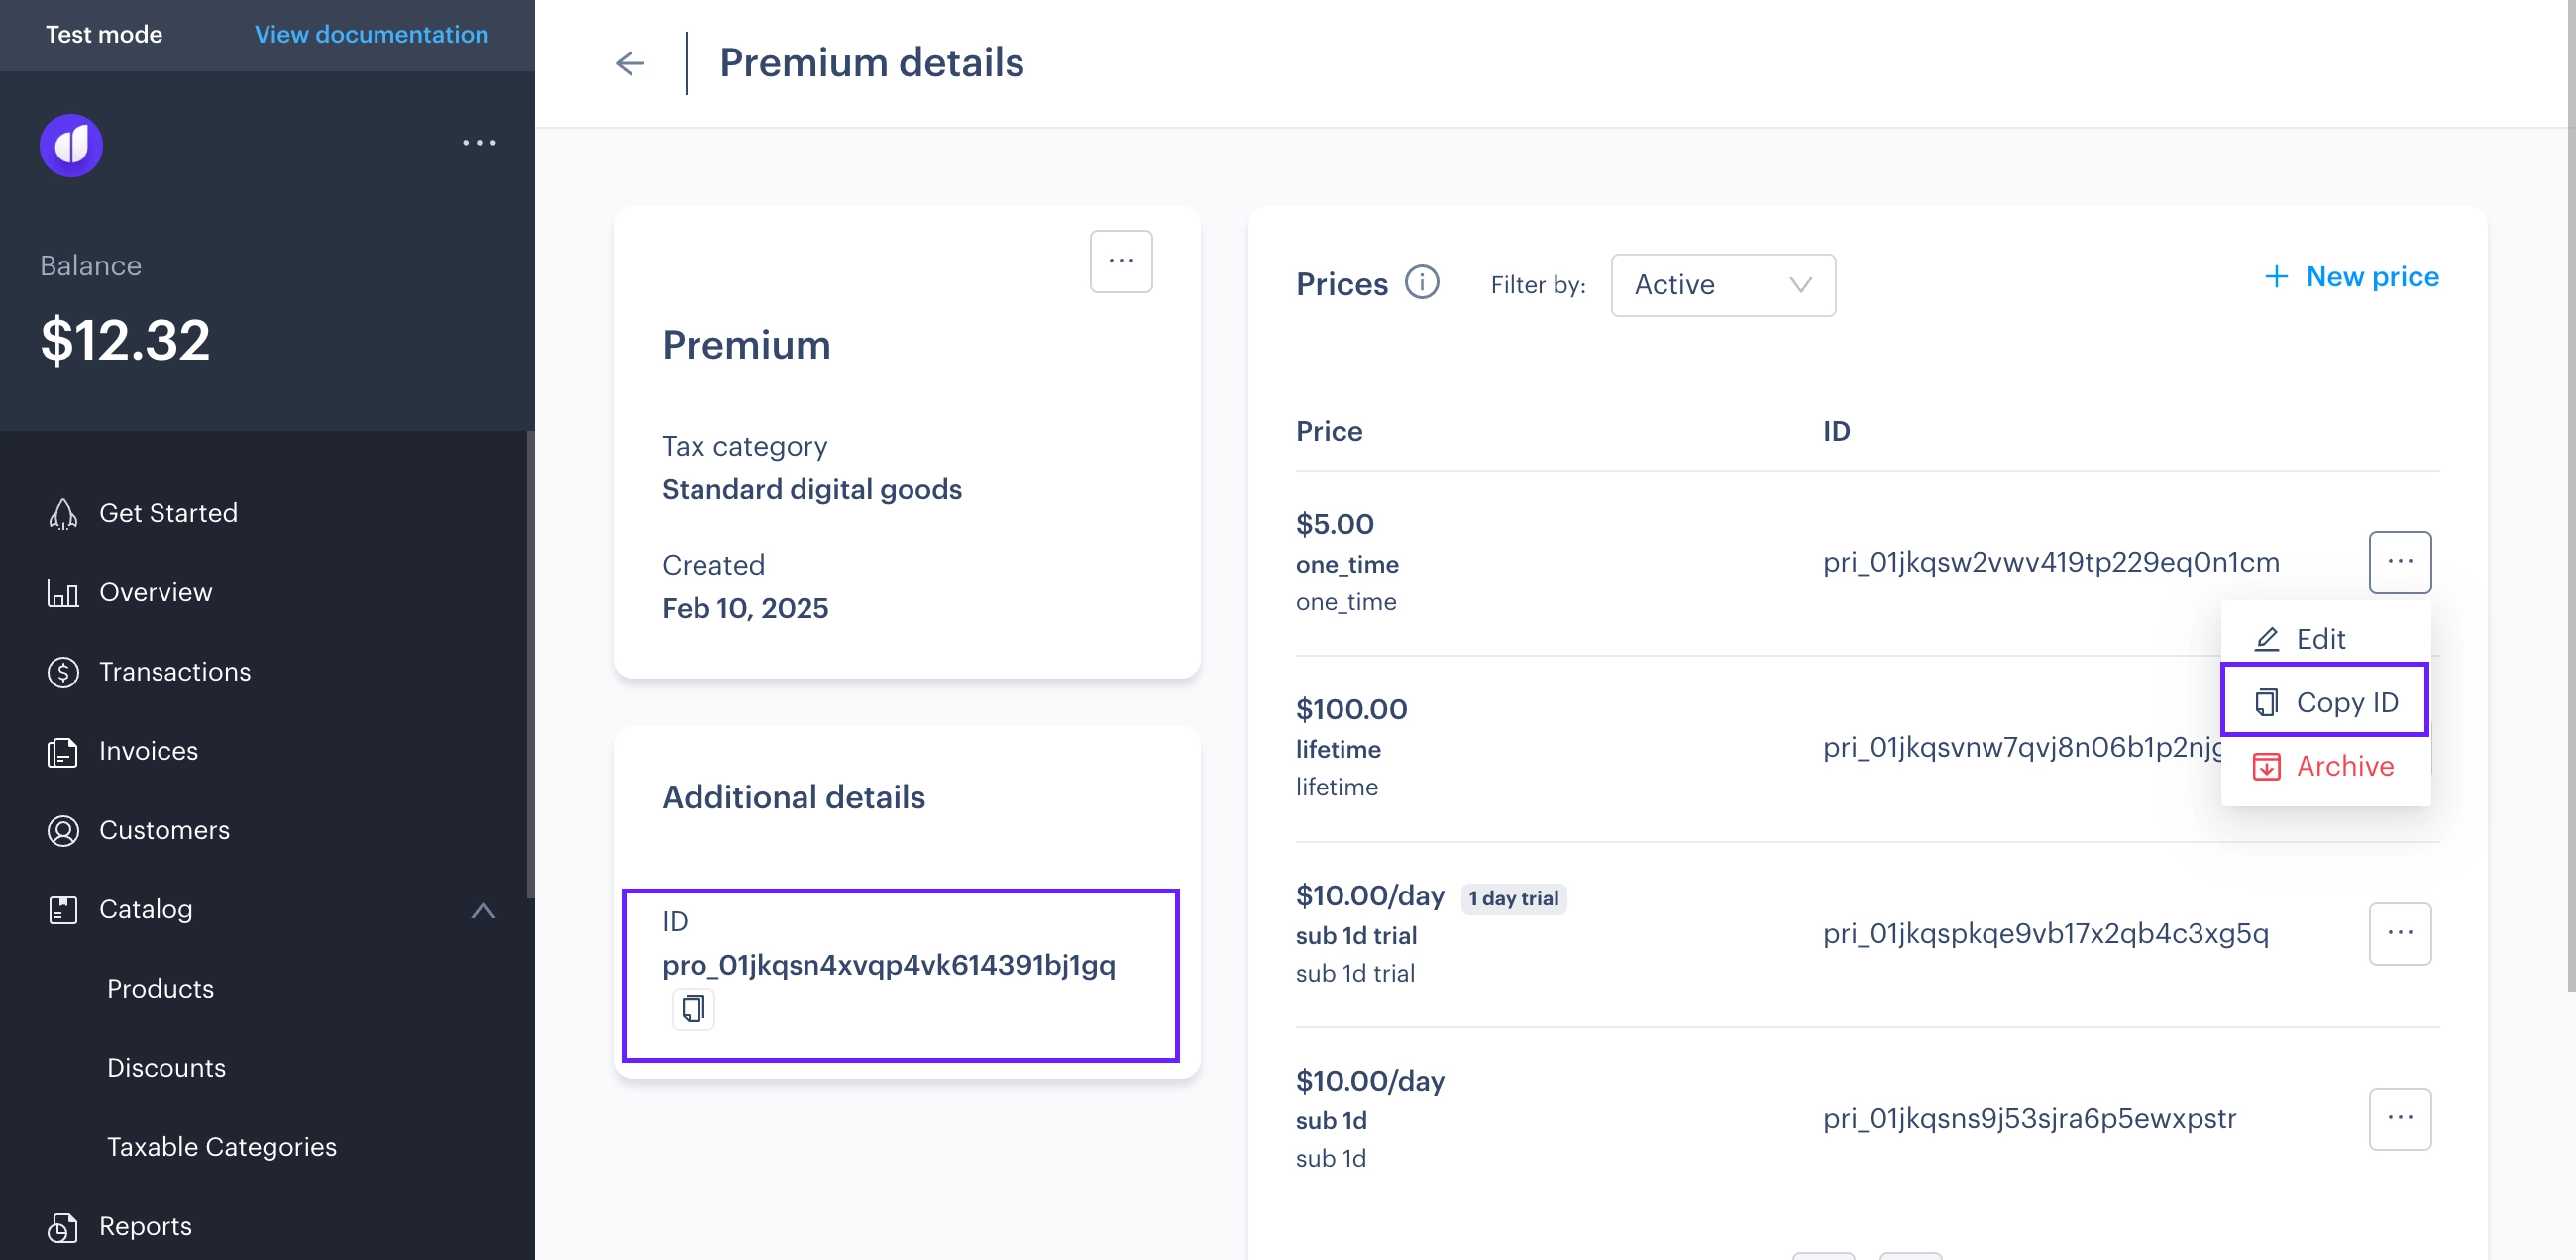Open the Reports icon in sidebar
Screen dimensions: 2576x1260
(62, 1226)
